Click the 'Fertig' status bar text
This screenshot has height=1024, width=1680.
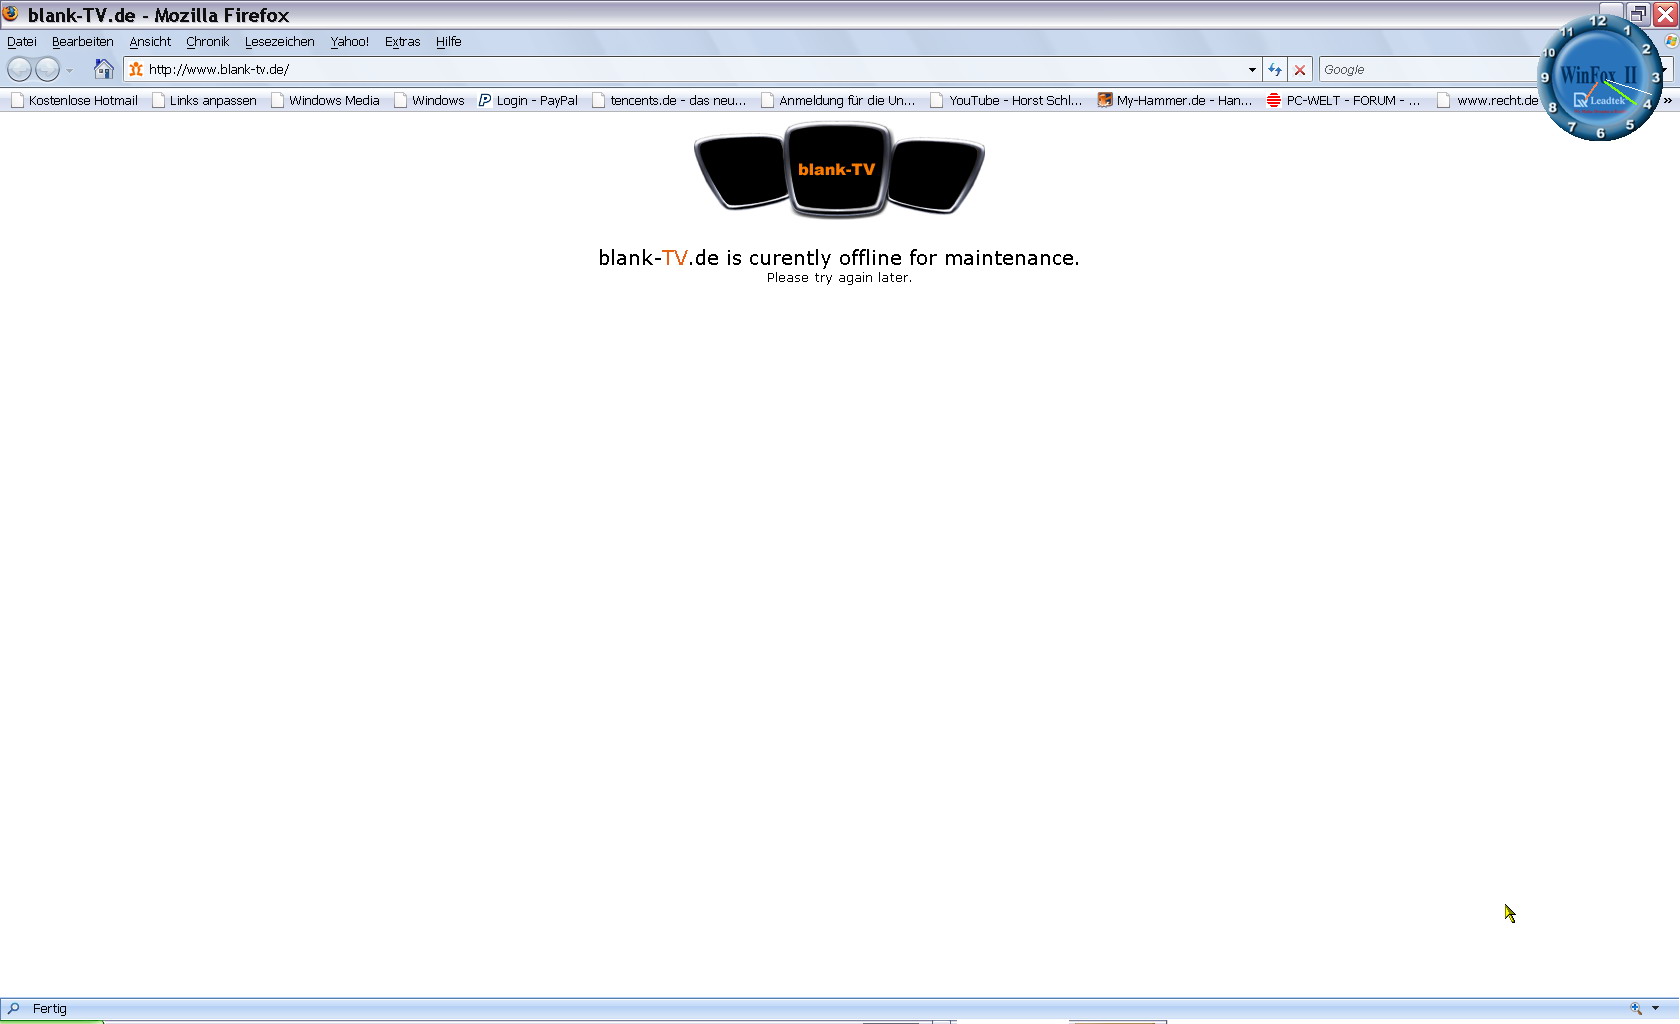[49, 1008]
